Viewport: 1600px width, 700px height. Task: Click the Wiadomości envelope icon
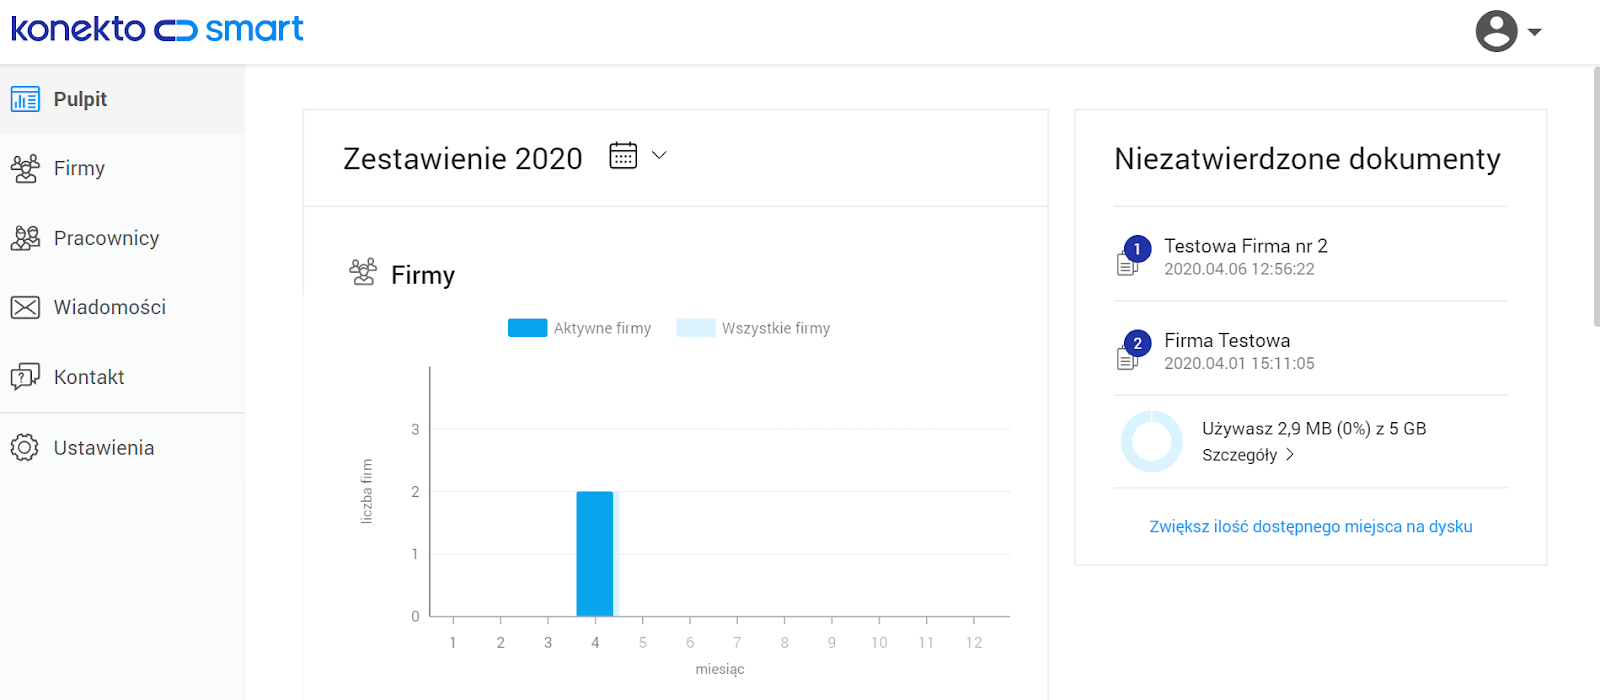25,307
